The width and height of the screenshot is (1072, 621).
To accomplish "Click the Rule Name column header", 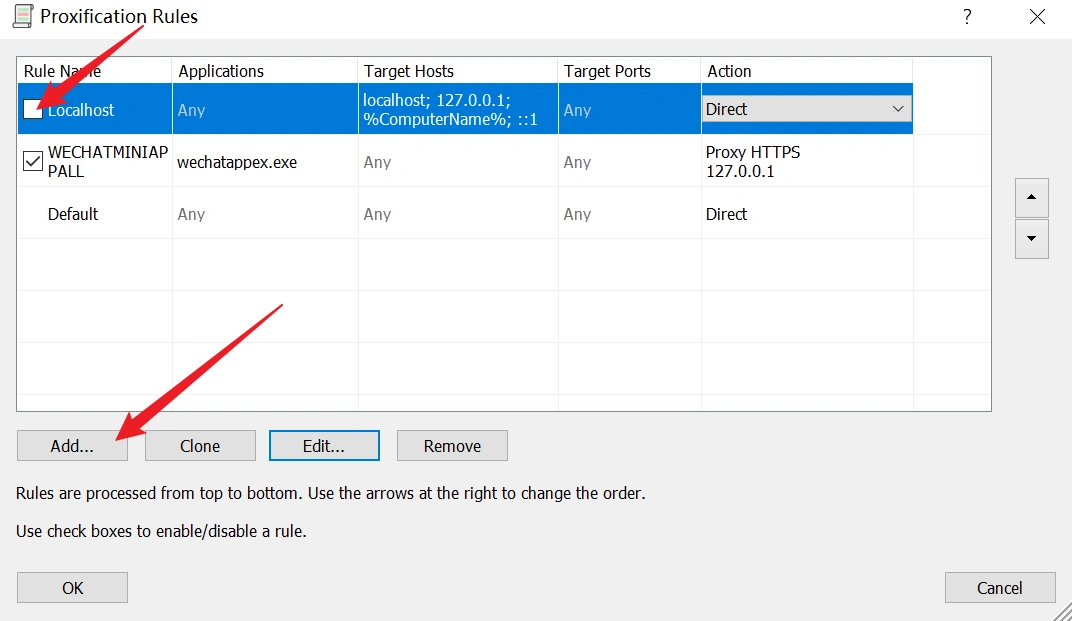I will click(x=62, y=71).
